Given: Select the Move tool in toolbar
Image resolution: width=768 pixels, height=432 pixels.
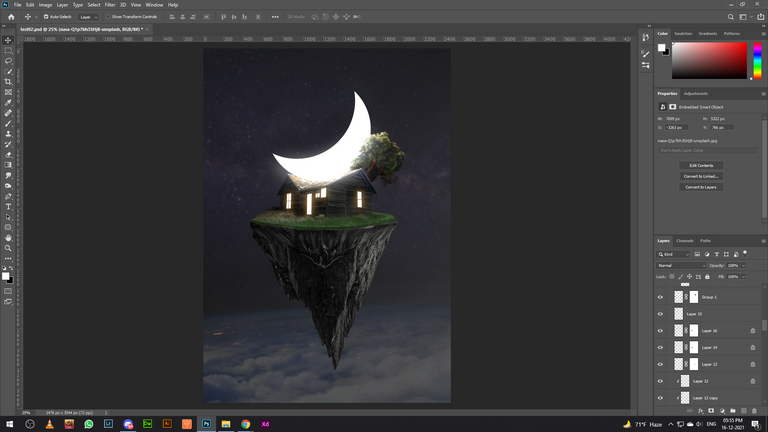Looking at the screenshot, I should (8, 40).
